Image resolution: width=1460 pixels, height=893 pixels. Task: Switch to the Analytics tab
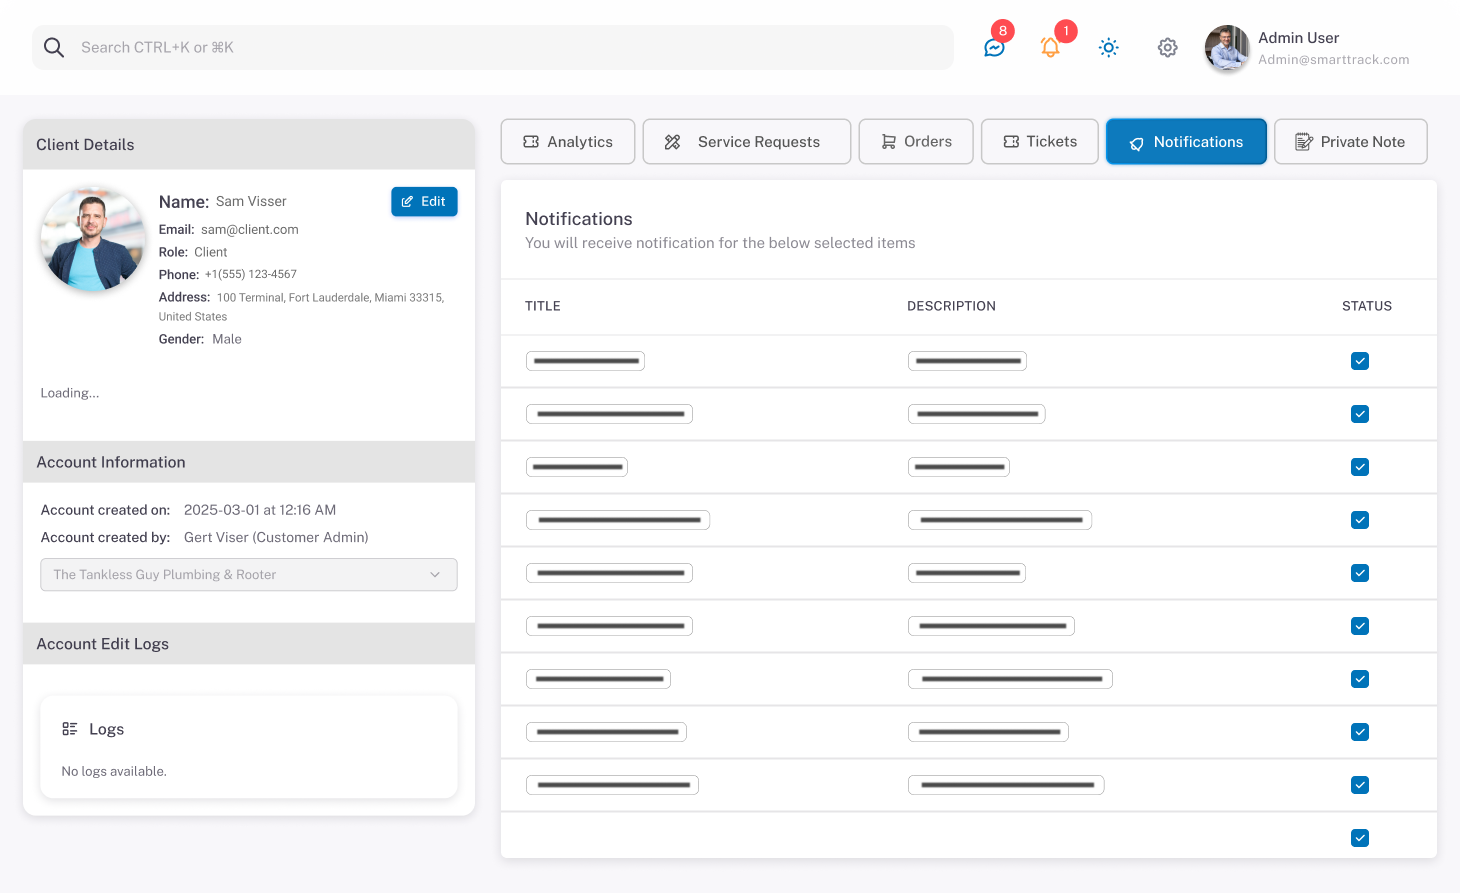point(568,142)
